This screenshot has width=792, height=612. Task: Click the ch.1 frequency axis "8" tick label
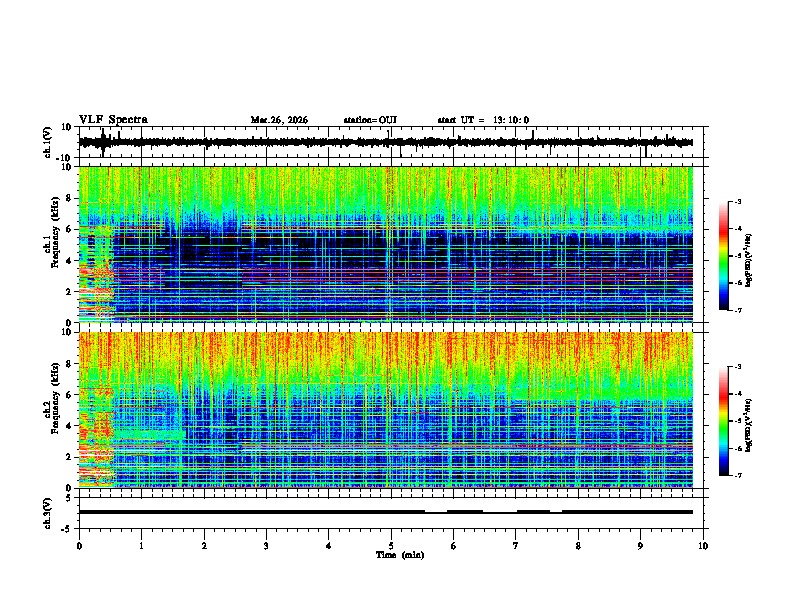point(71,198)
